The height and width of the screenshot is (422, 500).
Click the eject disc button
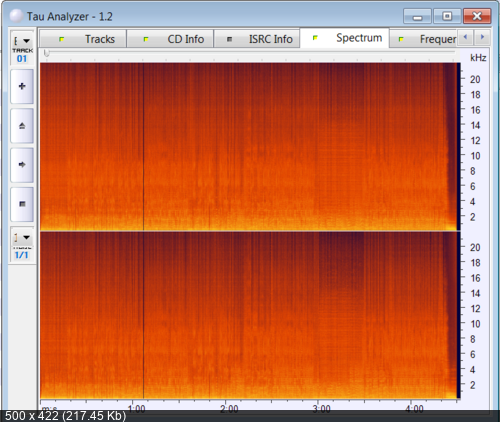click(22, 126)
